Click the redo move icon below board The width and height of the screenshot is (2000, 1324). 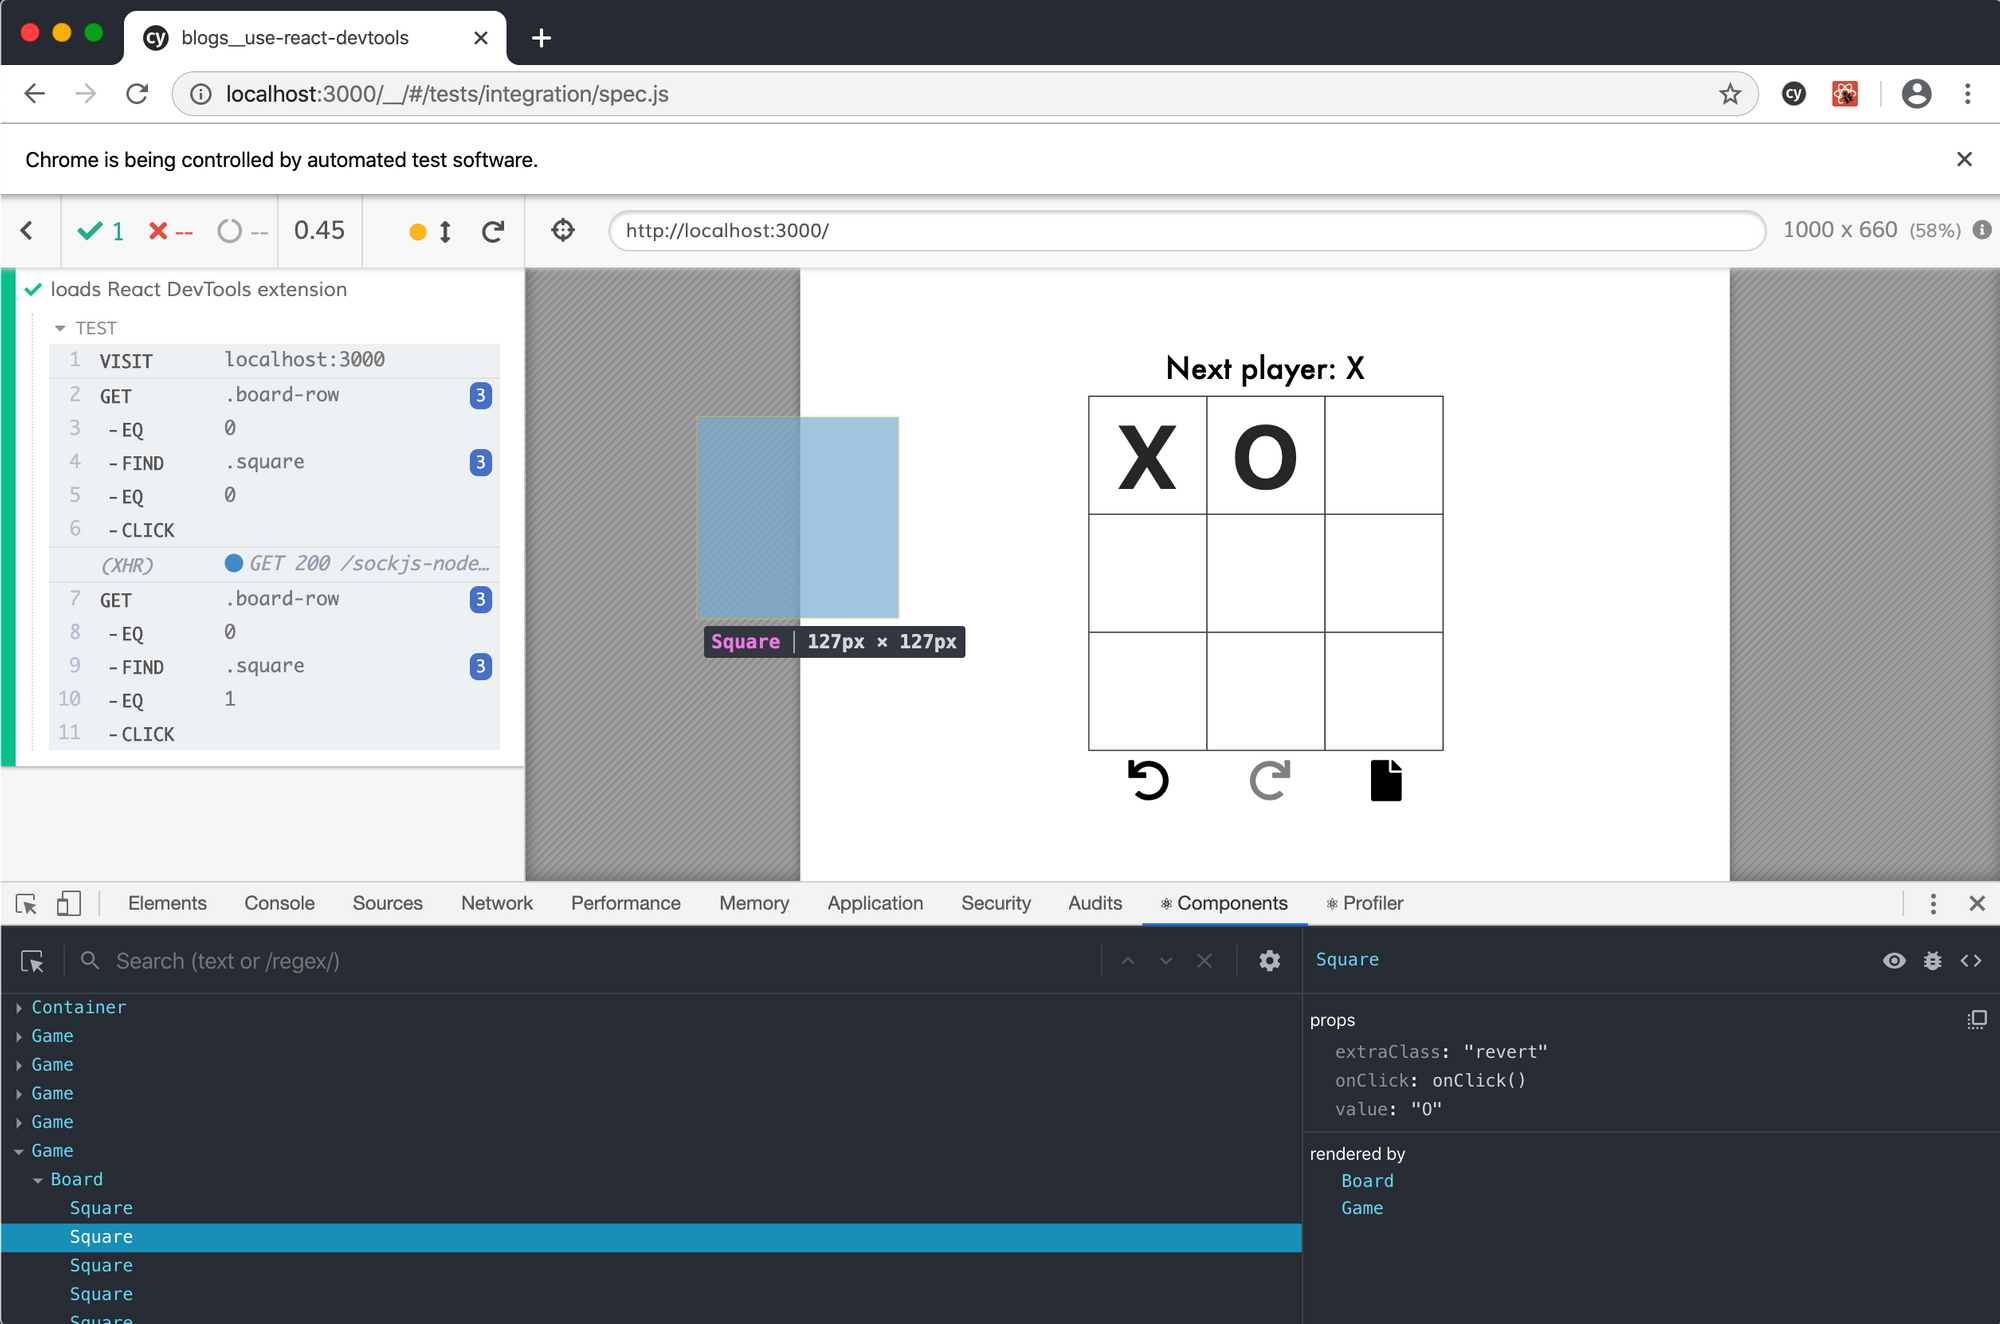click(1269, 780)
